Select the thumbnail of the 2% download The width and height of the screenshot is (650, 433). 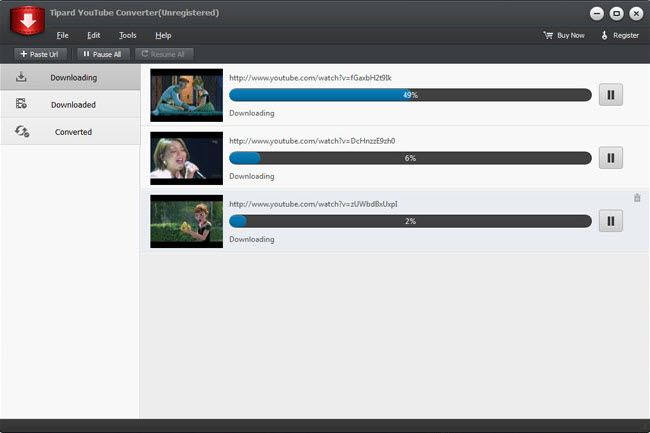(x=187, y=221)
